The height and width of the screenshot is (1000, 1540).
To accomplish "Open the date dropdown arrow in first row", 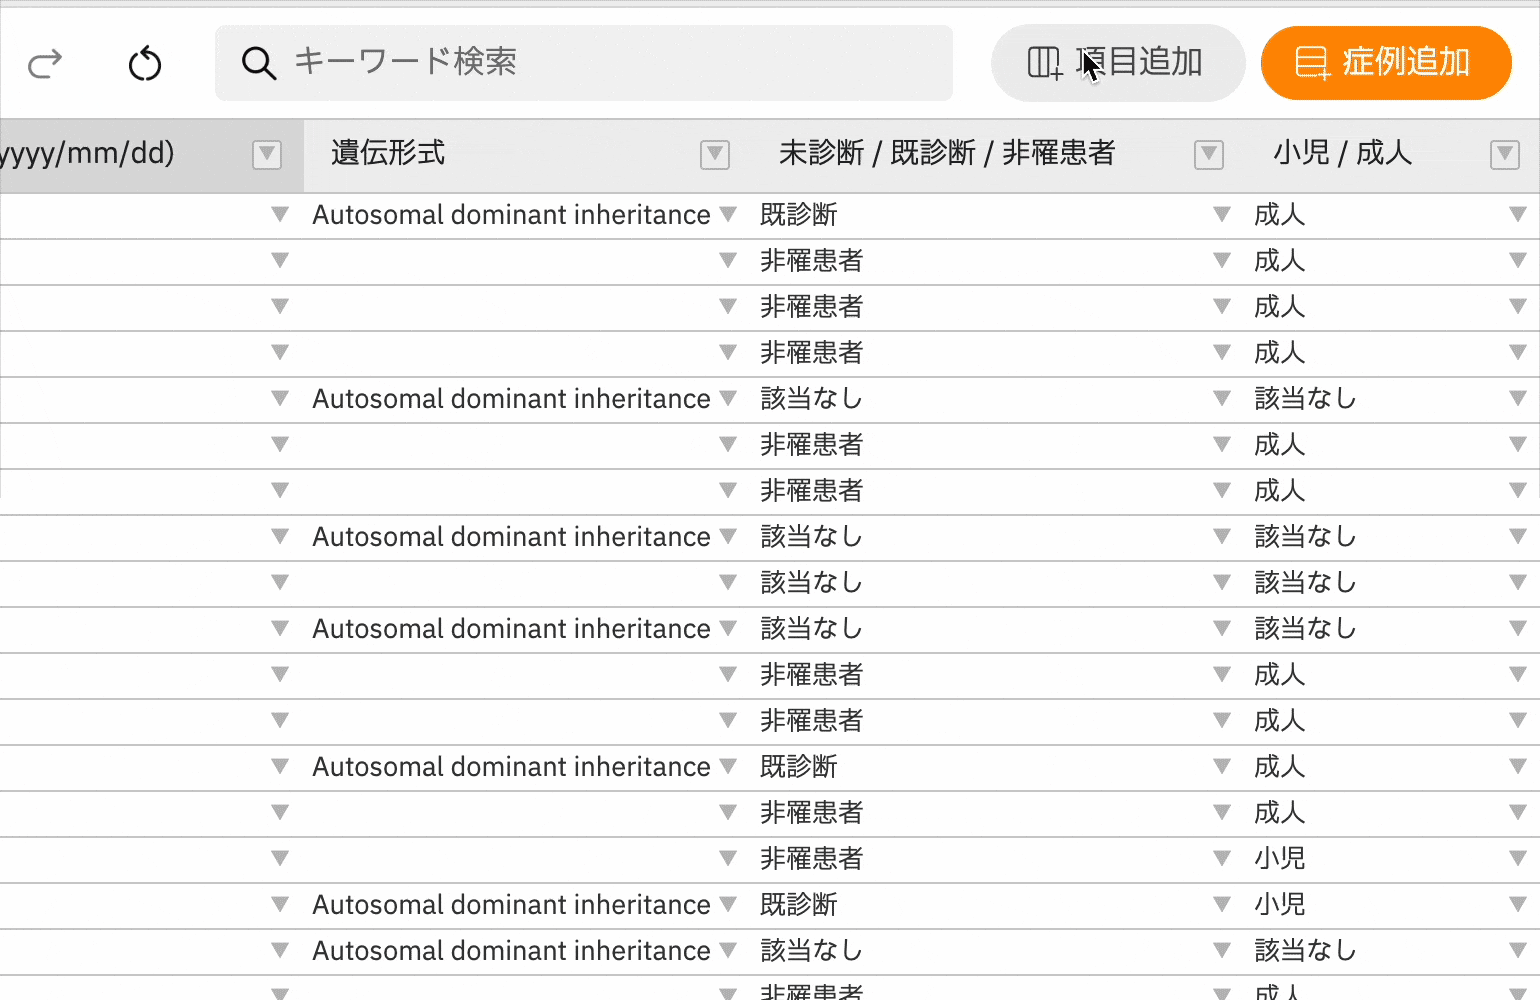I will click(x=280, y=214).
